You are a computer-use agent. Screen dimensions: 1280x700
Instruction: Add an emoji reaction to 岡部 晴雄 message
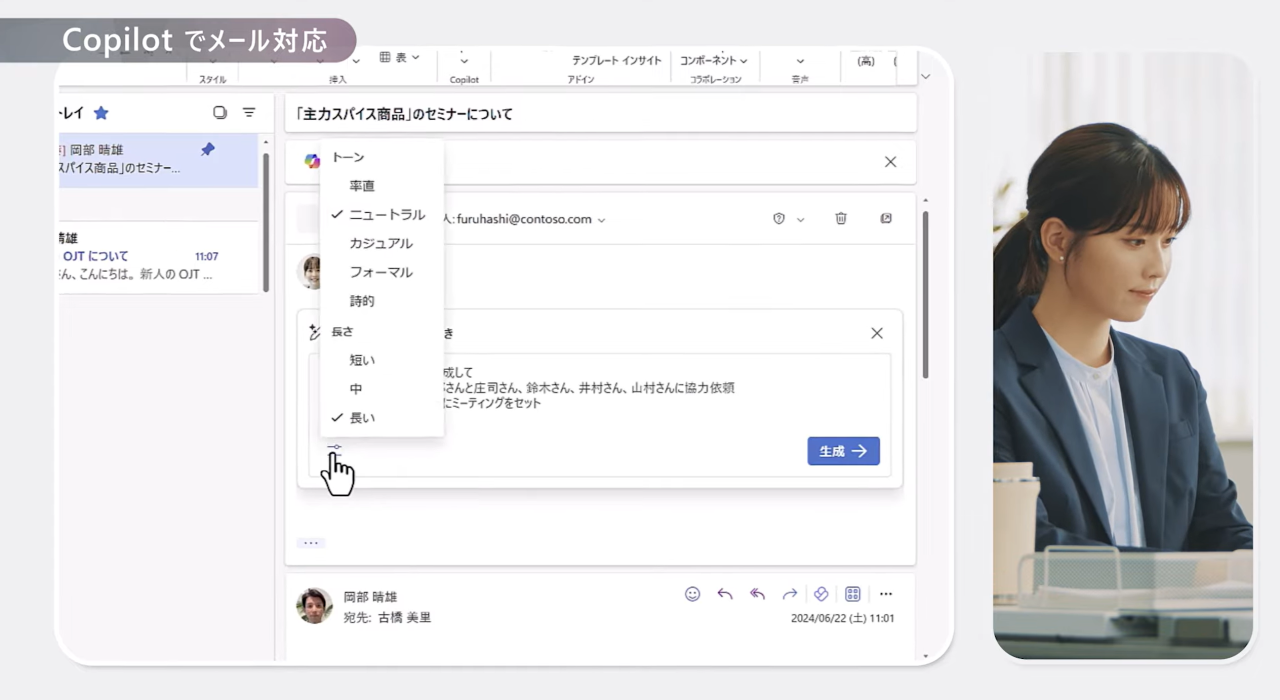(692, 594)
